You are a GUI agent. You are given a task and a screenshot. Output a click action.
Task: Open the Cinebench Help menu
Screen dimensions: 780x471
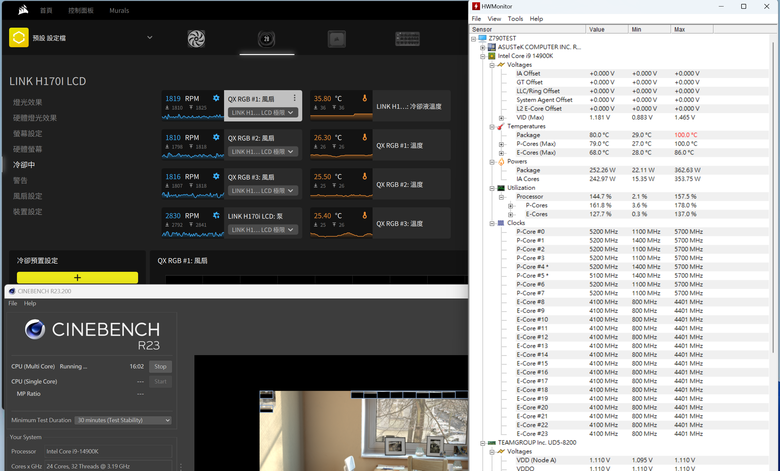30,303
